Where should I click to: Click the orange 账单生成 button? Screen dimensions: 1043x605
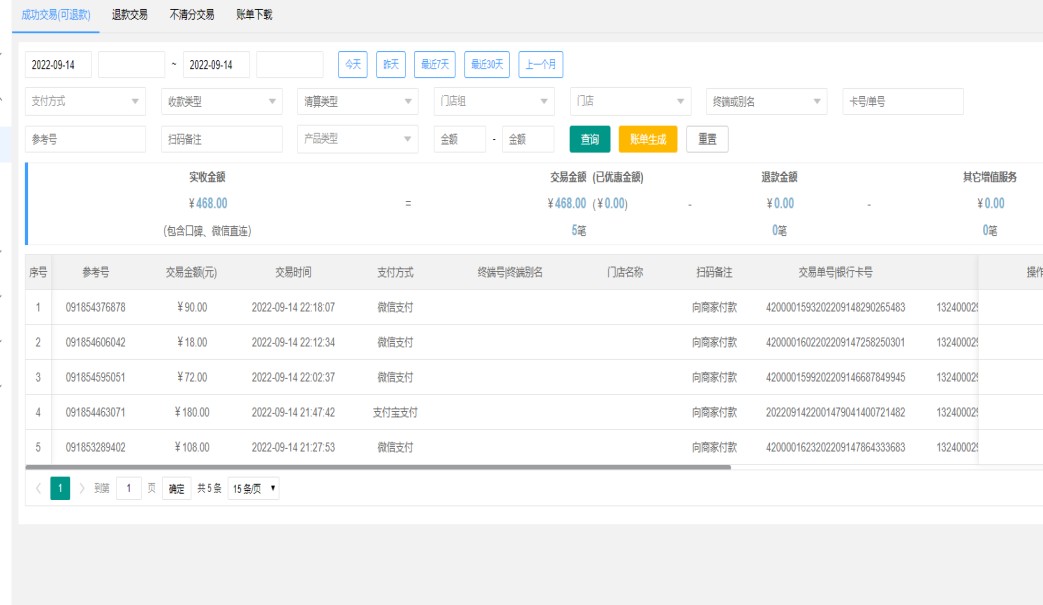click(647, 139)
